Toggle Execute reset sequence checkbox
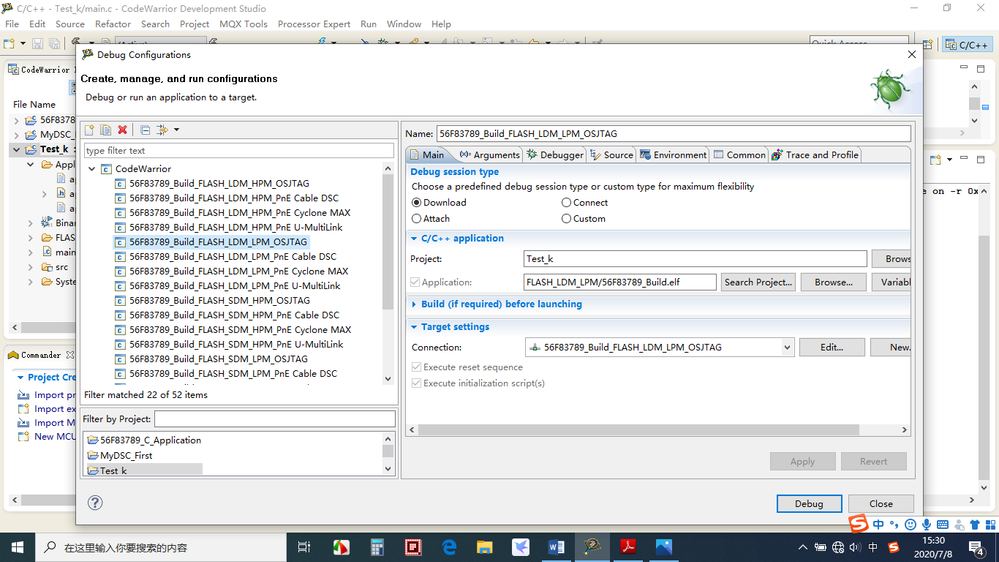The height and width of the screenshot is (562, 999). point(416,367)
